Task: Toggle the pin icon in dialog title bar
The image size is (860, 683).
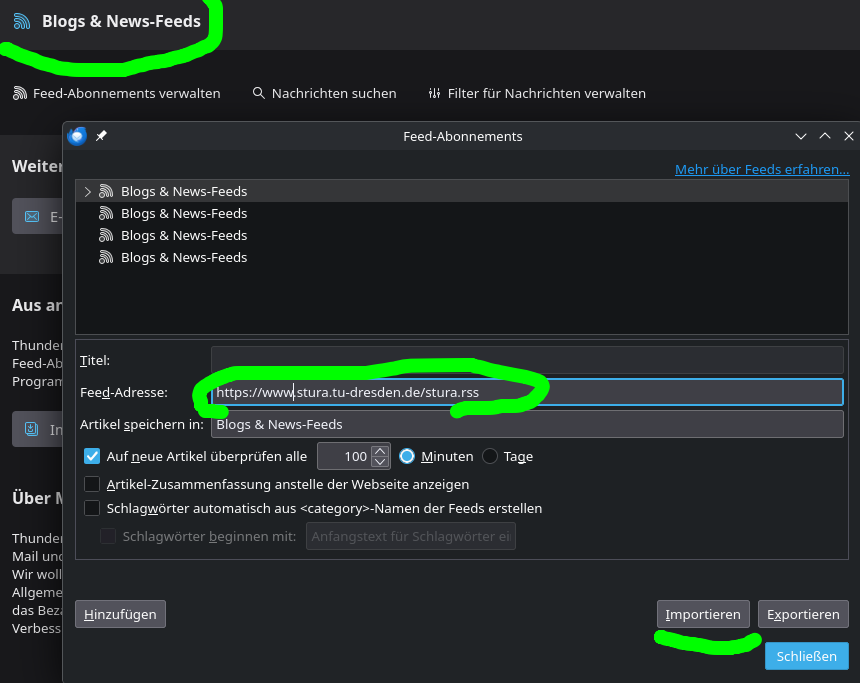Action: pyautogui.click(x=101, y=136)
